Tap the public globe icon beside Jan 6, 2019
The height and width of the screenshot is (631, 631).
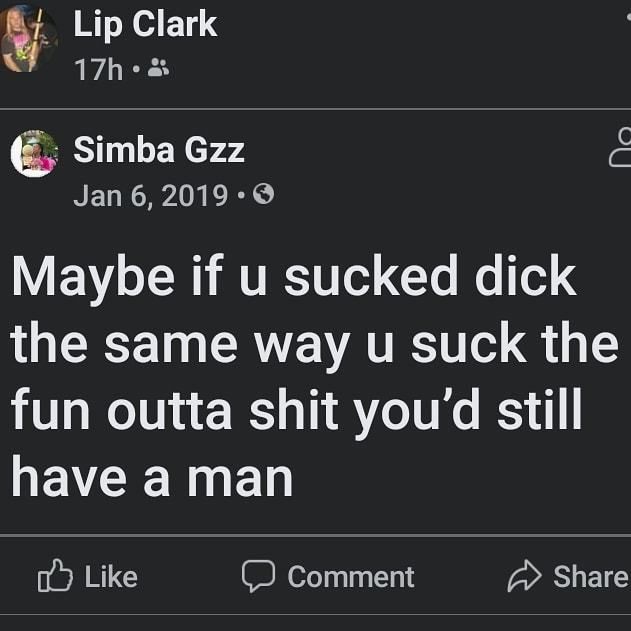(264, 194)
